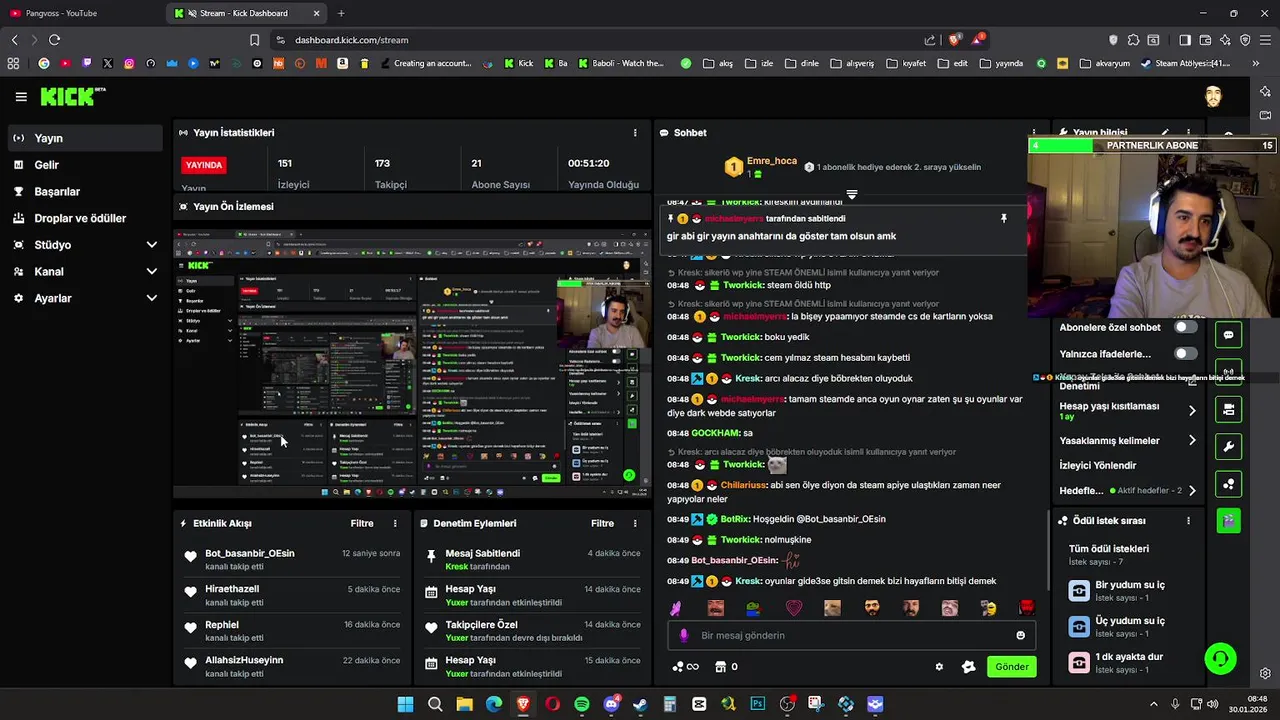1280x720 pixels.
Task: Open the Mesaj Sabitlendi moderation entry
Action: [x=532, y=559]
